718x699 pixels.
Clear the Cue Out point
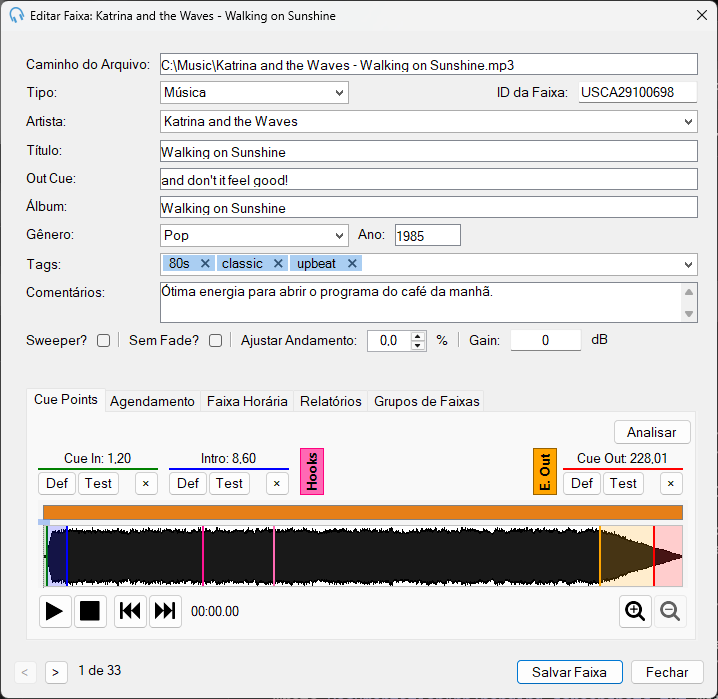[x=671, y=484]
